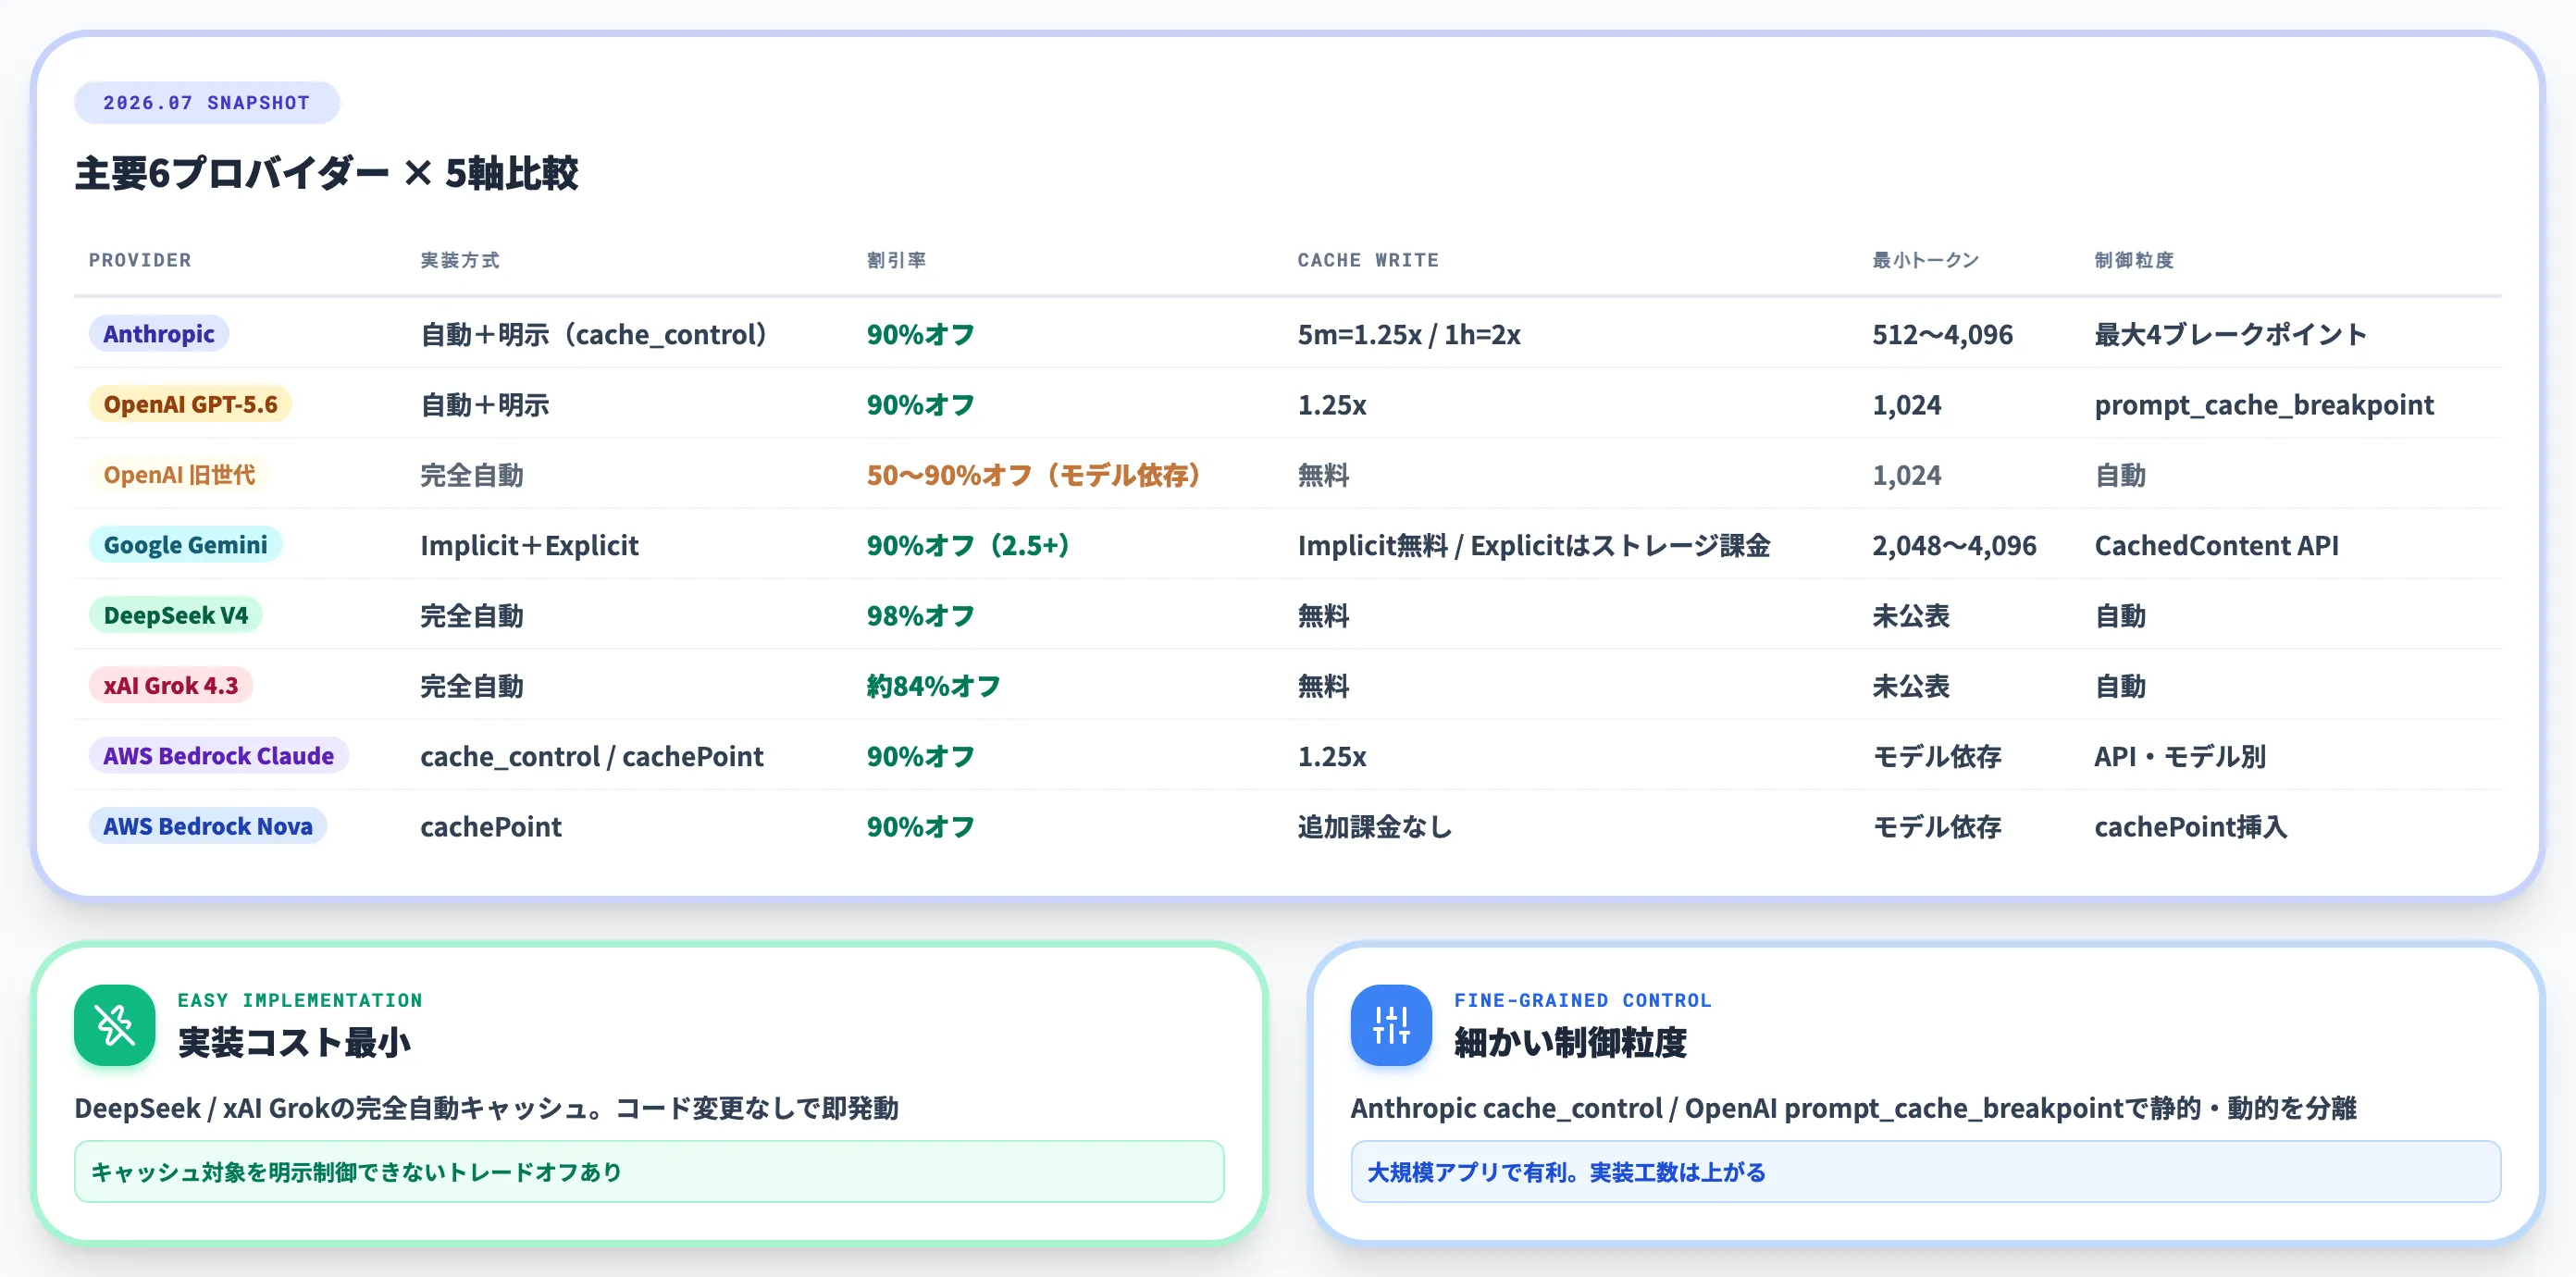
Task: Click Implicit無料 / Explicitはストレージ課金 cell
Action: coord(1534,545)
